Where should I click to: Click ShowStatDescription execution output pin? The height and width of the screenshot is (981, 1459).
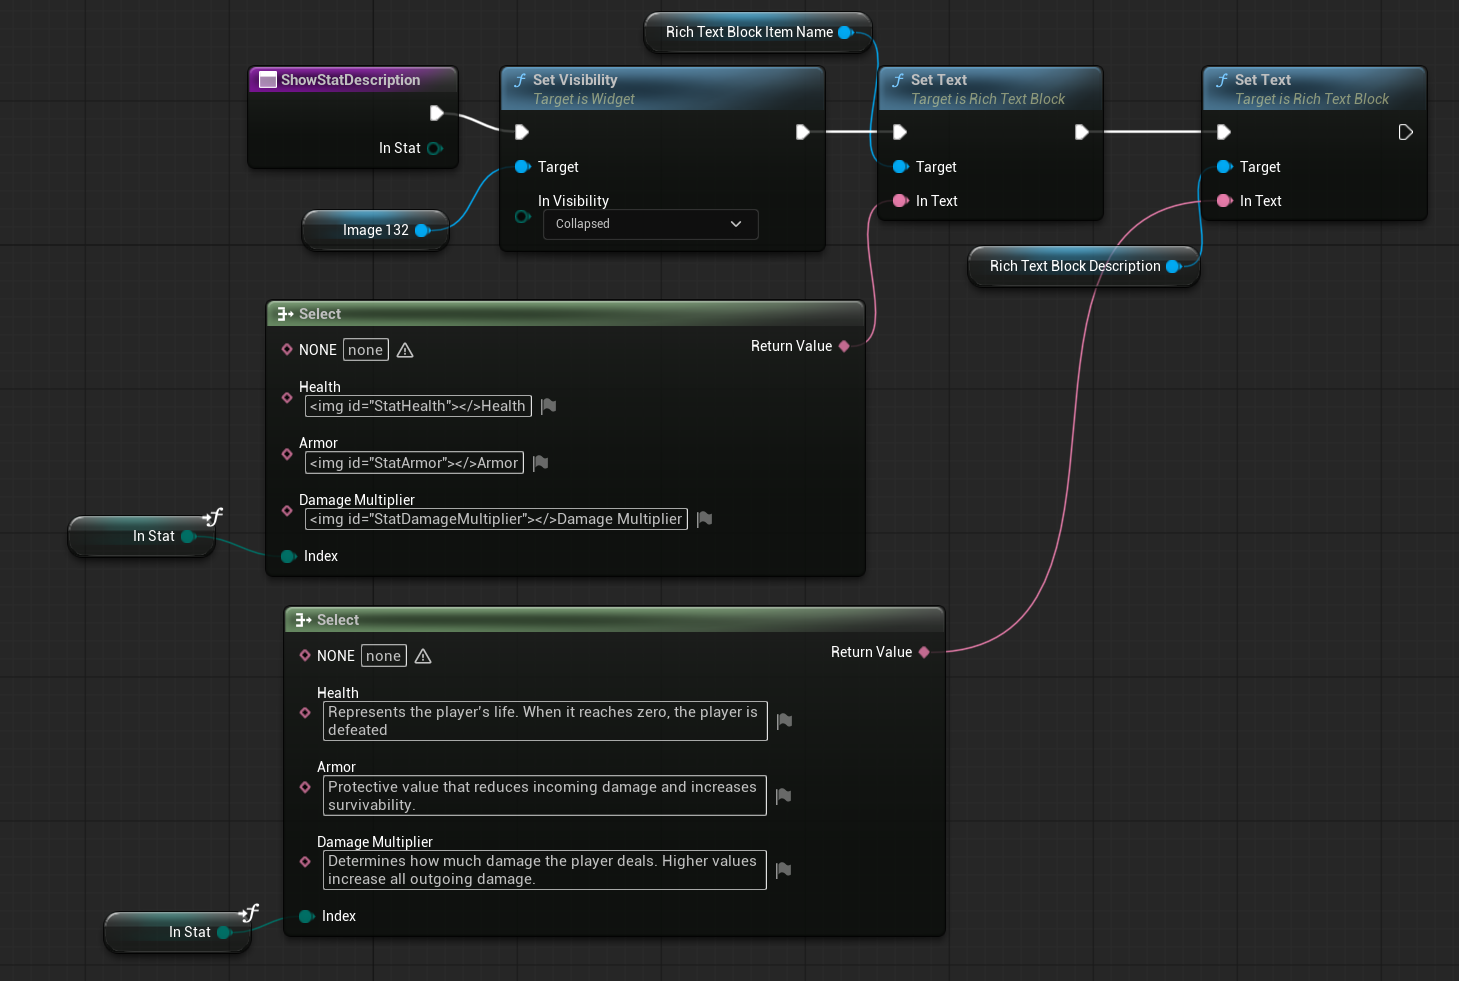click(x=437, y=113)
